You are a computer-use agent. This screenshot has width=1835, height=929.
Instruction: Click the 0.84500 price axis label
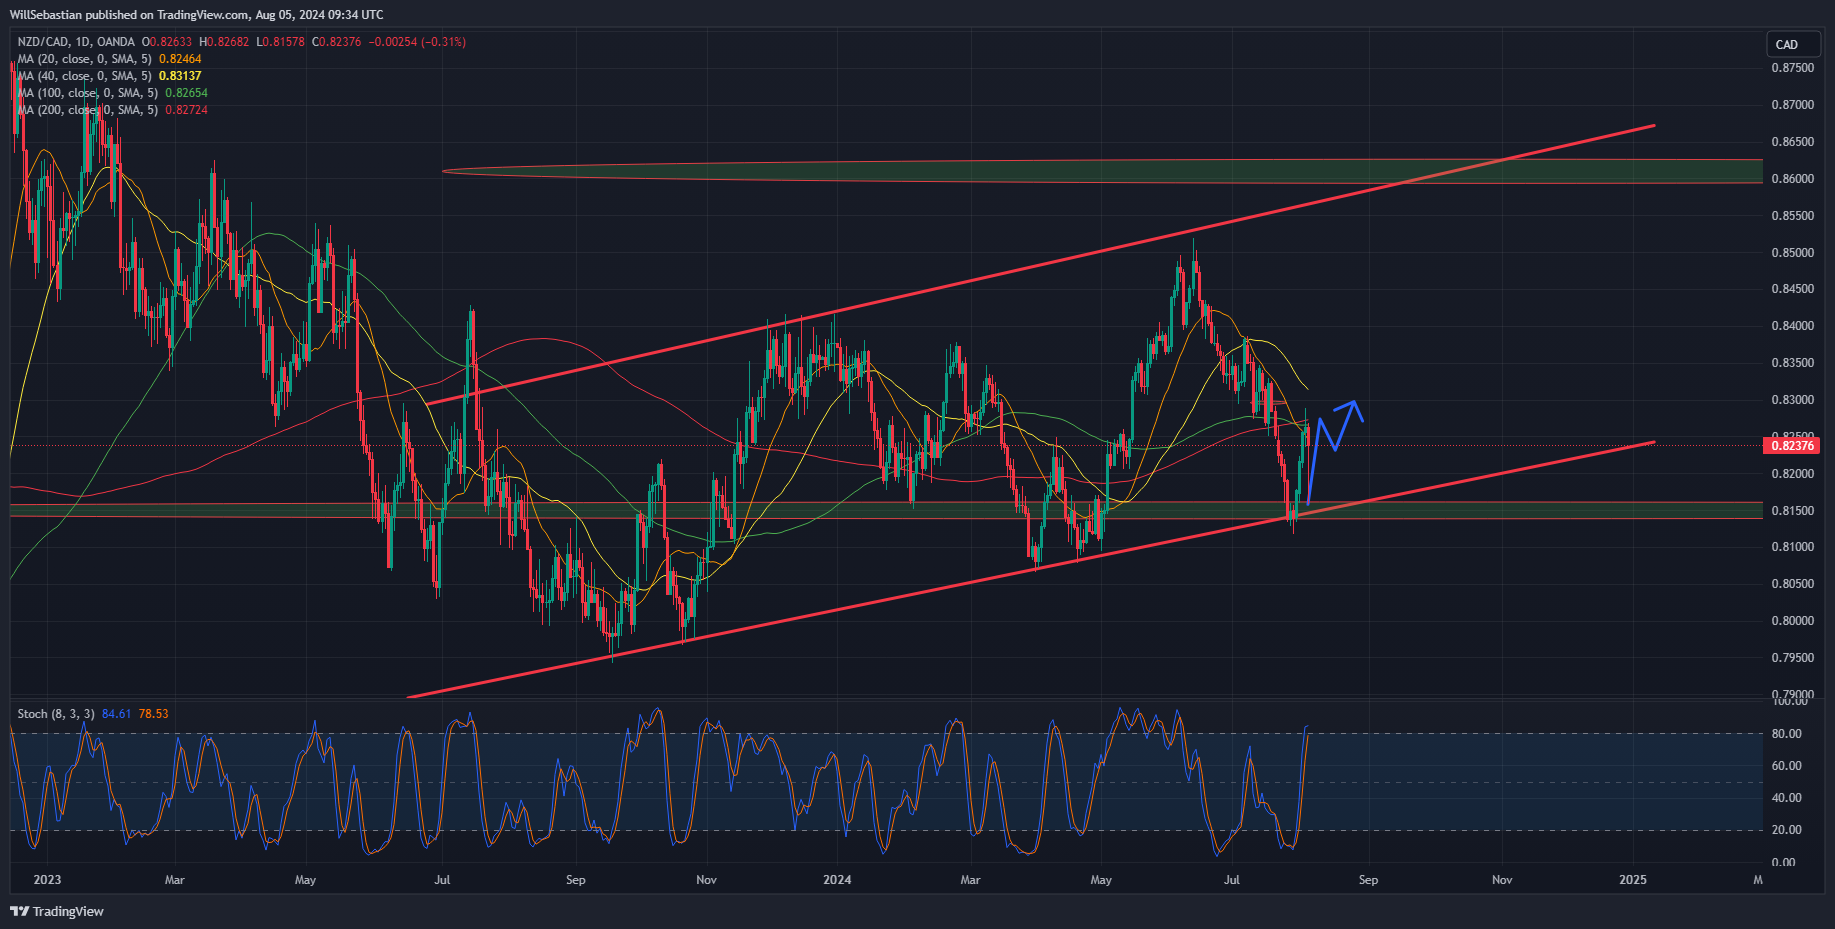pyautogui.click(x=1792, y=289)
